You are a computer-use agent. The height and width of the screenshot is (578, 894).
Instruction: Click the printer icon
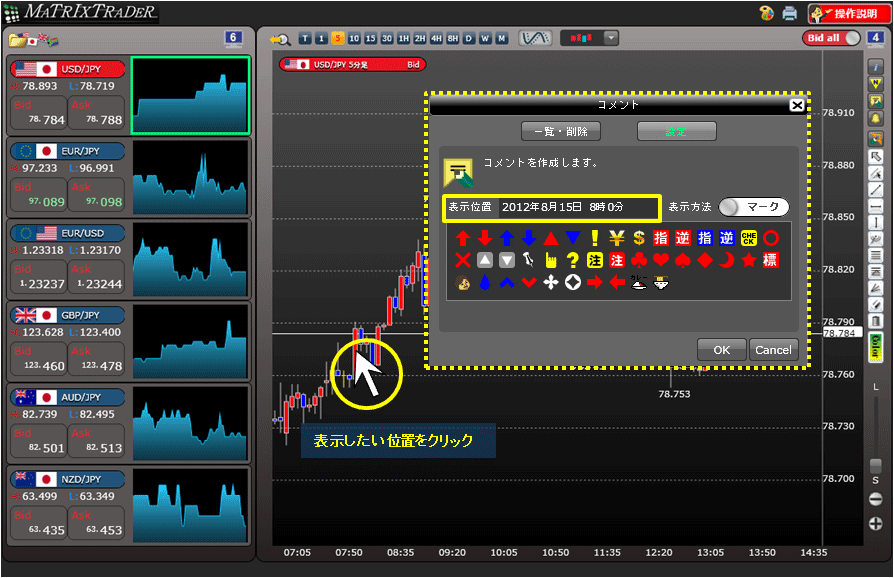click(790, 13)
